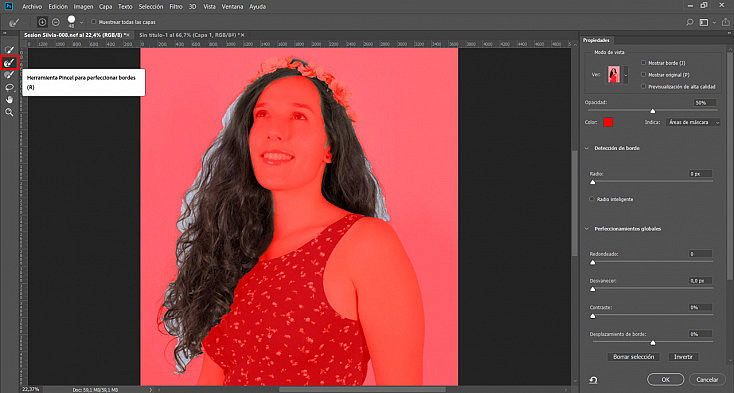
Task: Enable Mostrar original (P) checkbox
Action: point(644,74)
